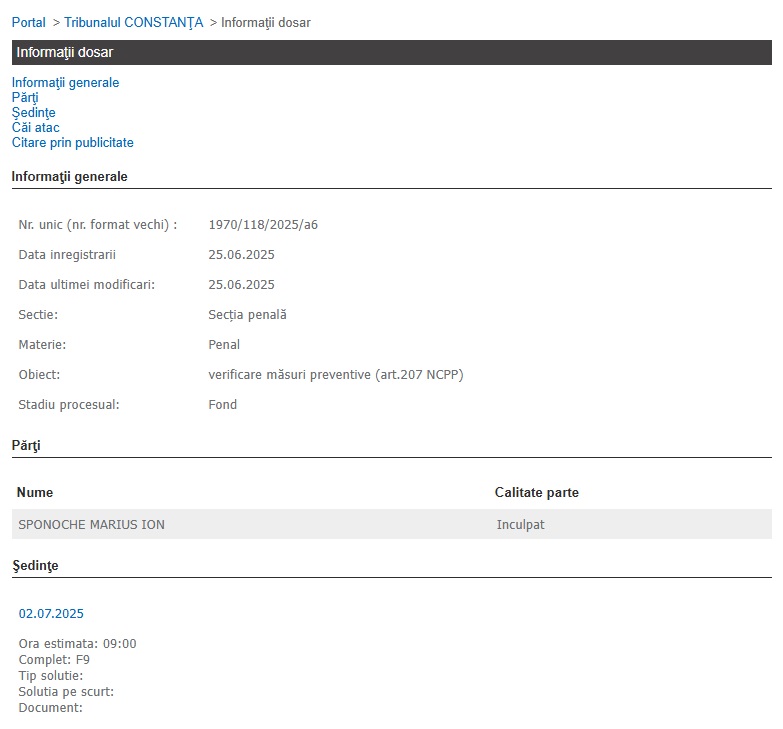This screenshot has width=783, height=729.
Task: Click the Complet: F9 text
Action: (54, 660)
